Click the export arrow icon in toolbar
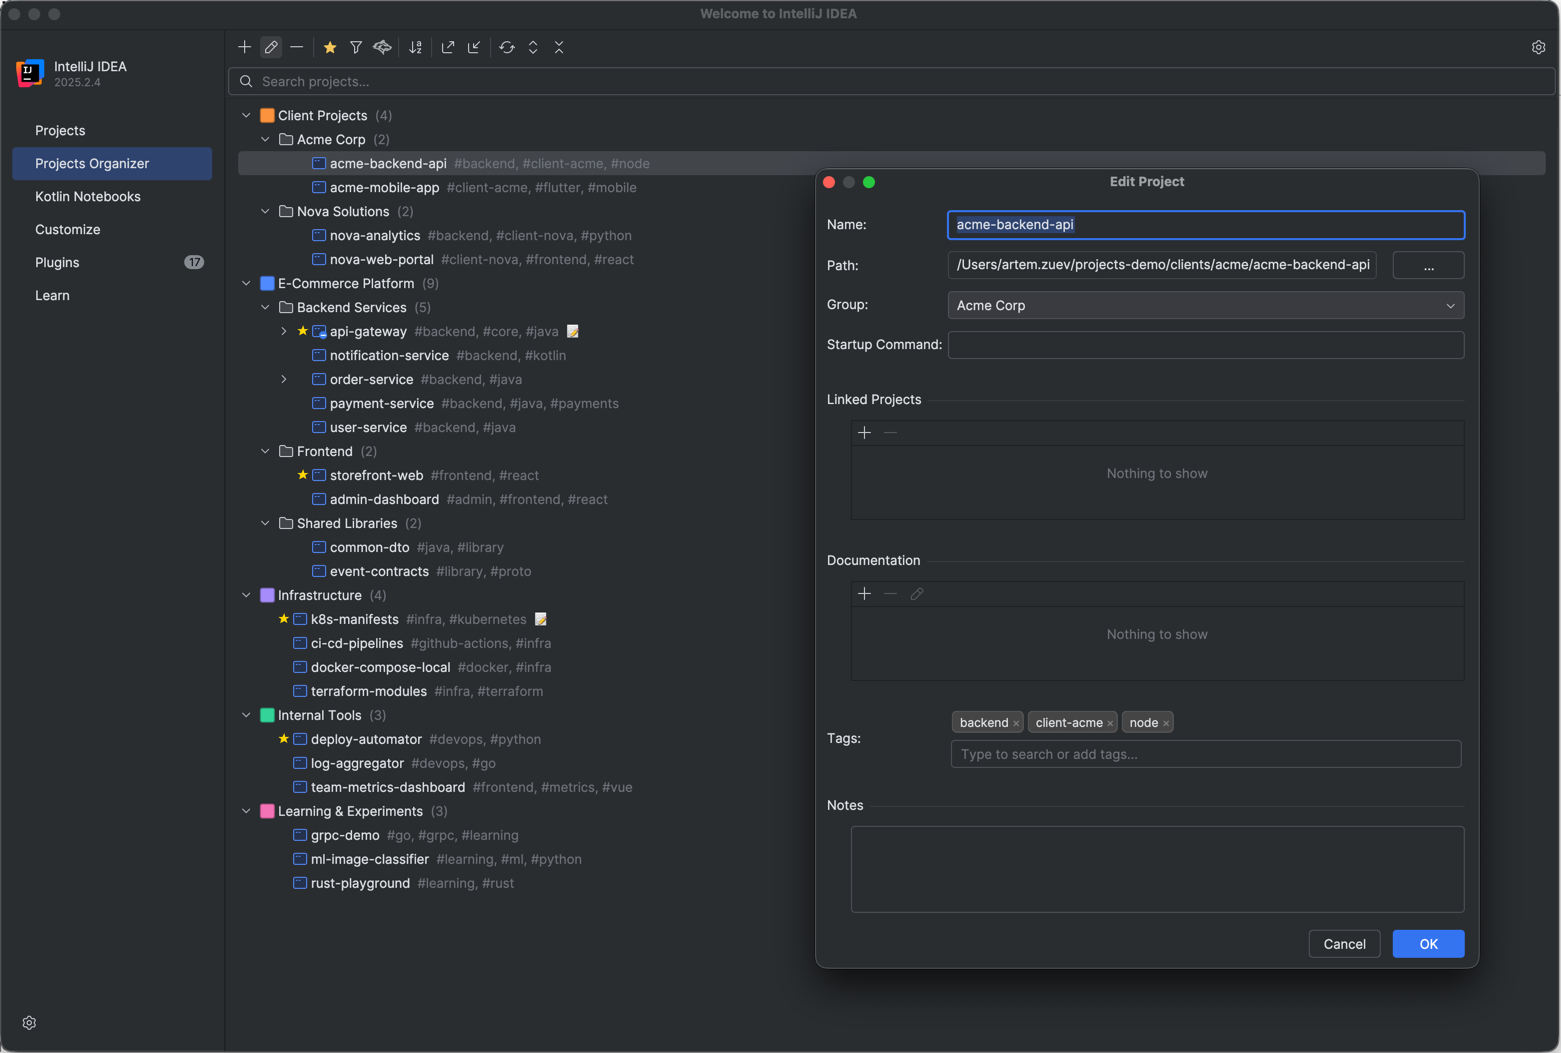1561x1053 pixels. (x=448, y=47)
